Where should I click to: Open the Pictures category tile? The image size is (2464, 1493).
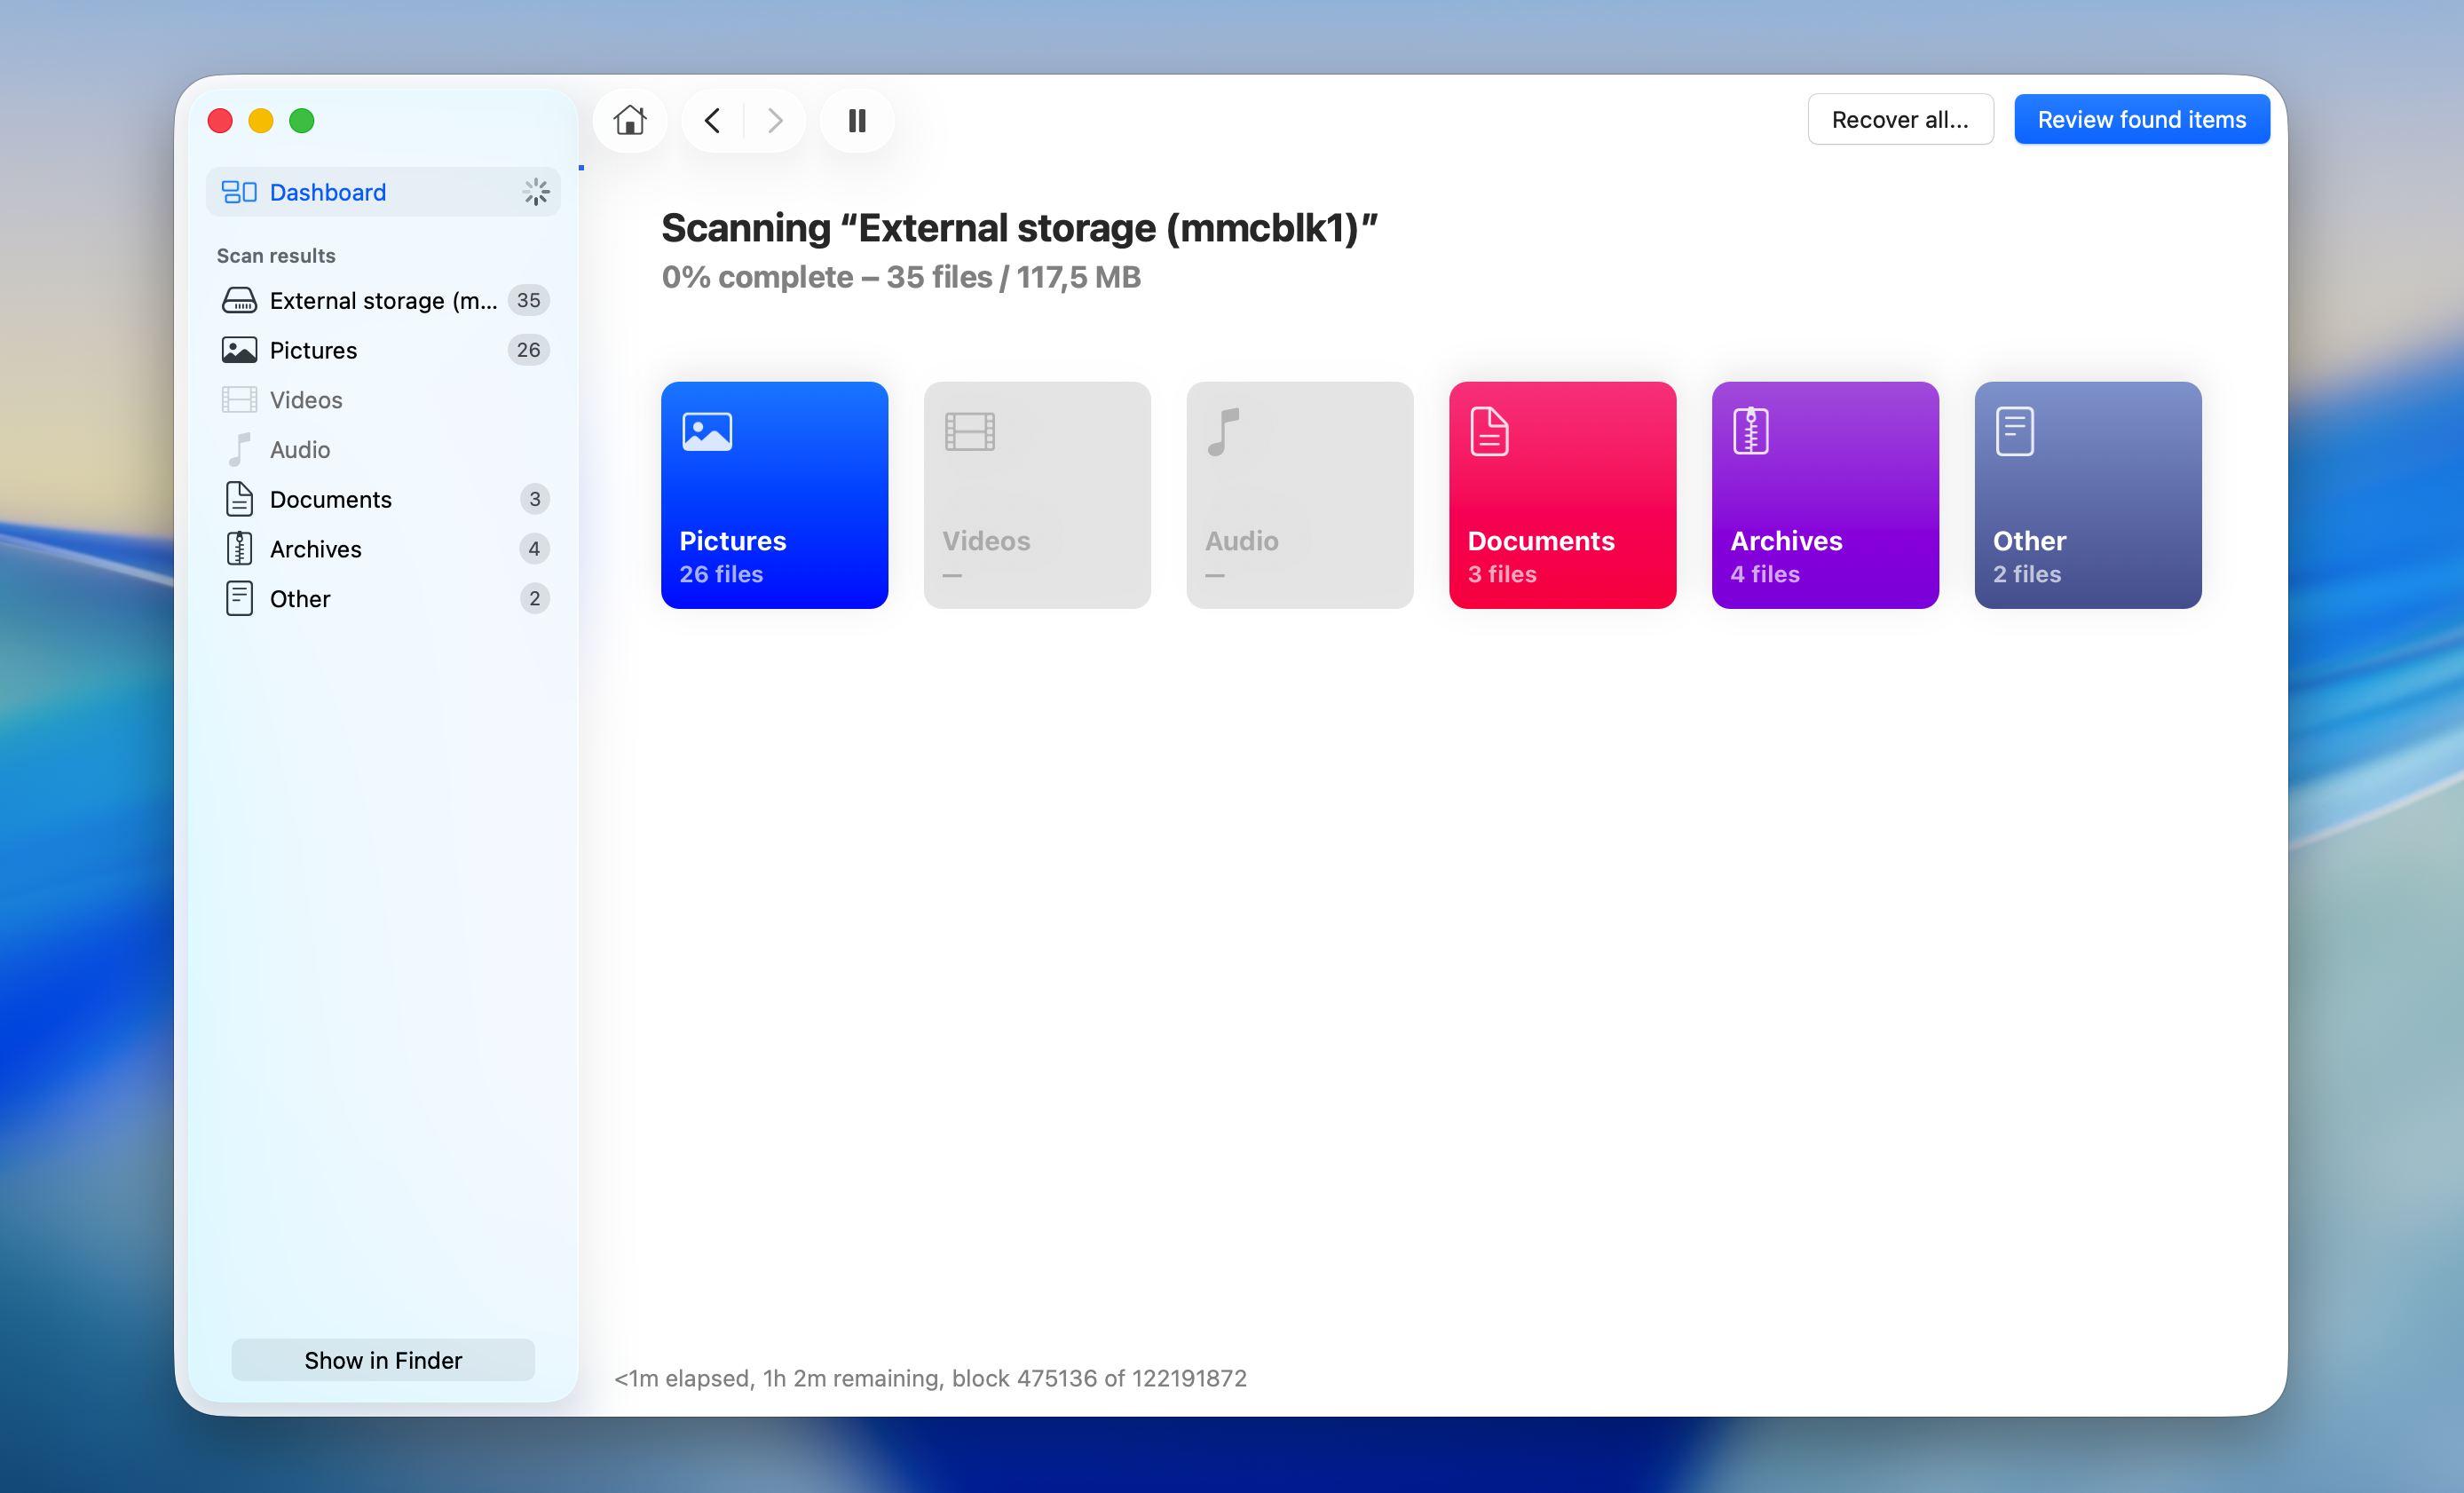[774, 494]
